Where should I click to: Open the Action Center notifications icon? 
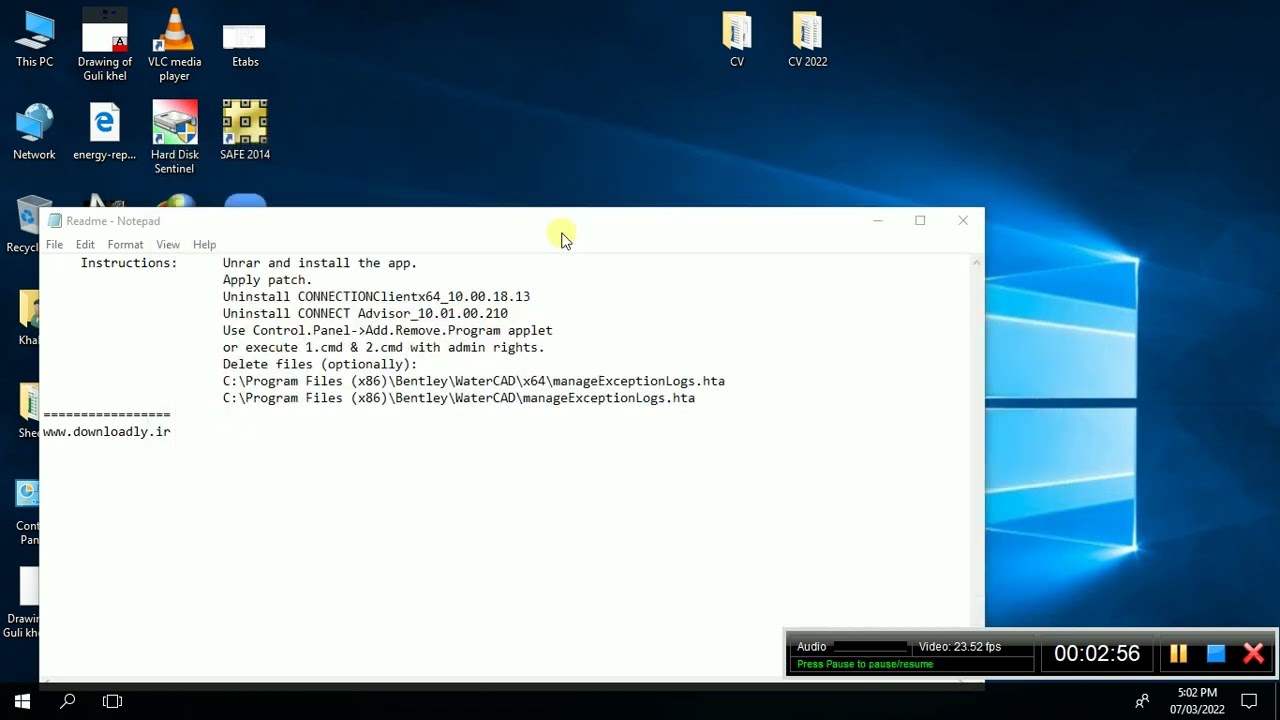pyautogui.click(x=1249, y=702)
